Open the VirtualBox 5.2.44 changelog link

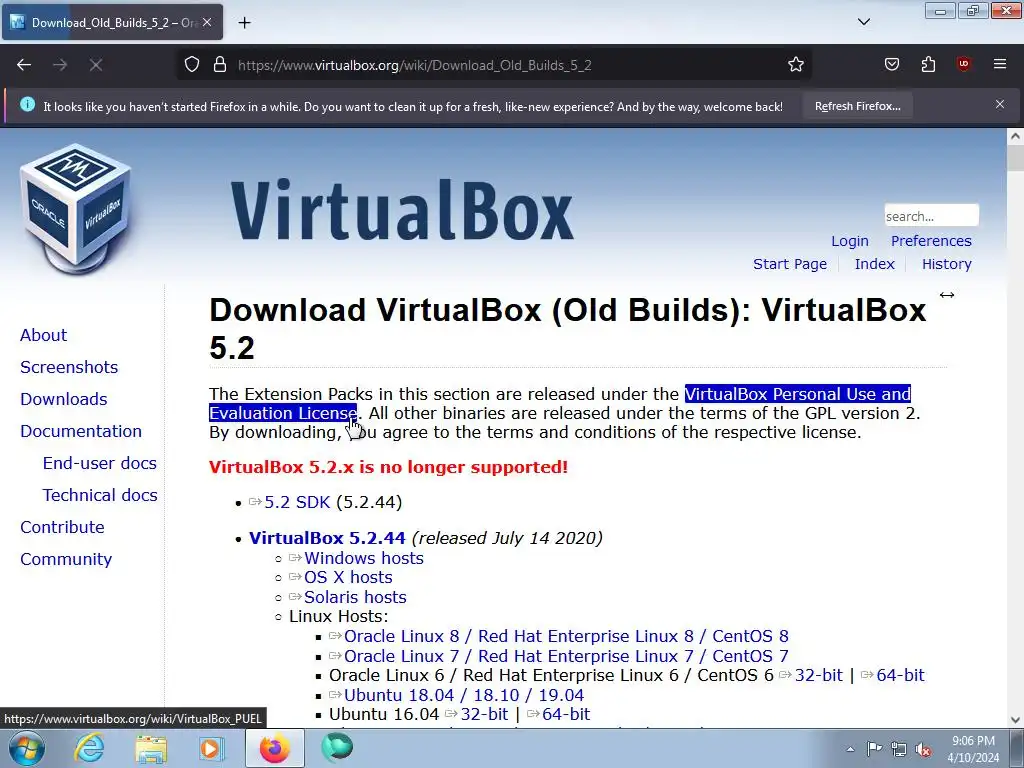tap(327, 538)
